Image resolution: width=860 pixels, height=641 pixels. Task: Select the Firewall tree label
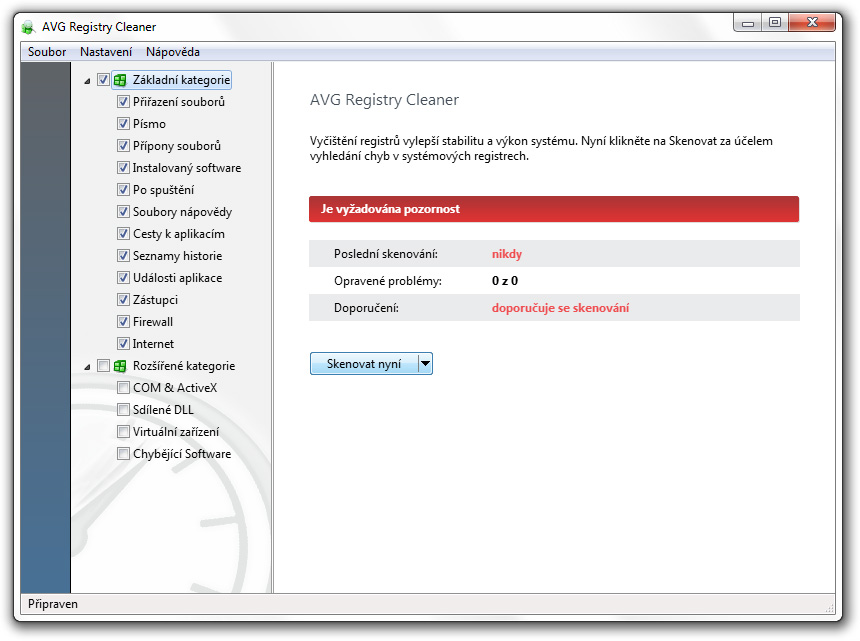click(x=152, y=322)
